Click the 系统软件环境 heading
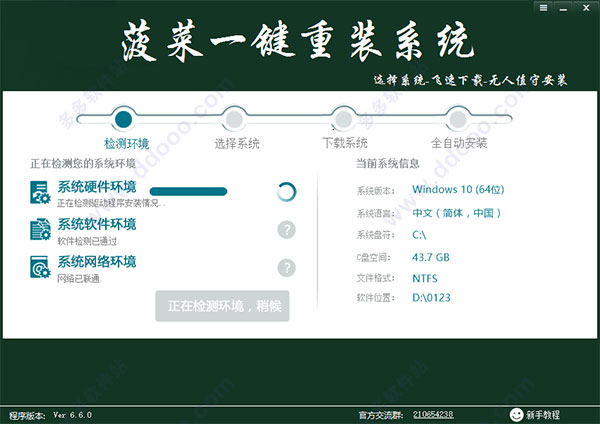This screenshot has width=600, height=424. (97, 224)
